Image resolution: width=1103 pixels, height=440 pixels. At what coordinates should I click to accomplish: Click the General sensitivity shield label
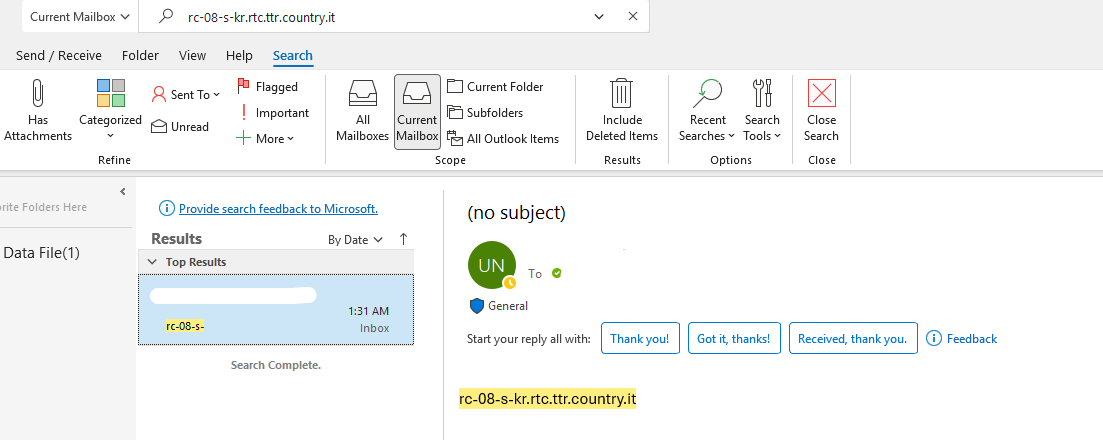[x=499, y=306]
